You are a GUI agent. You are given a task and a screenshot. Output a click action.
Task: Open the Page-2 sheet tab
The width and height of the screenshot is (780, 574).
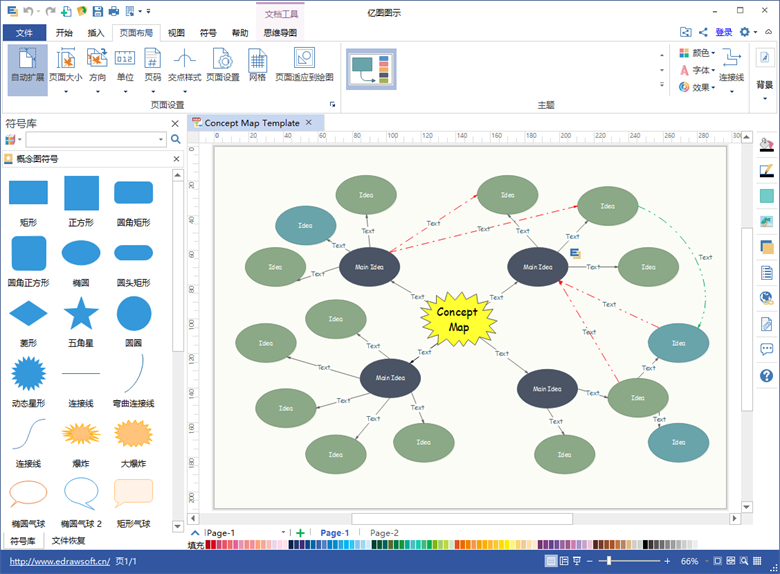(384, 533)
